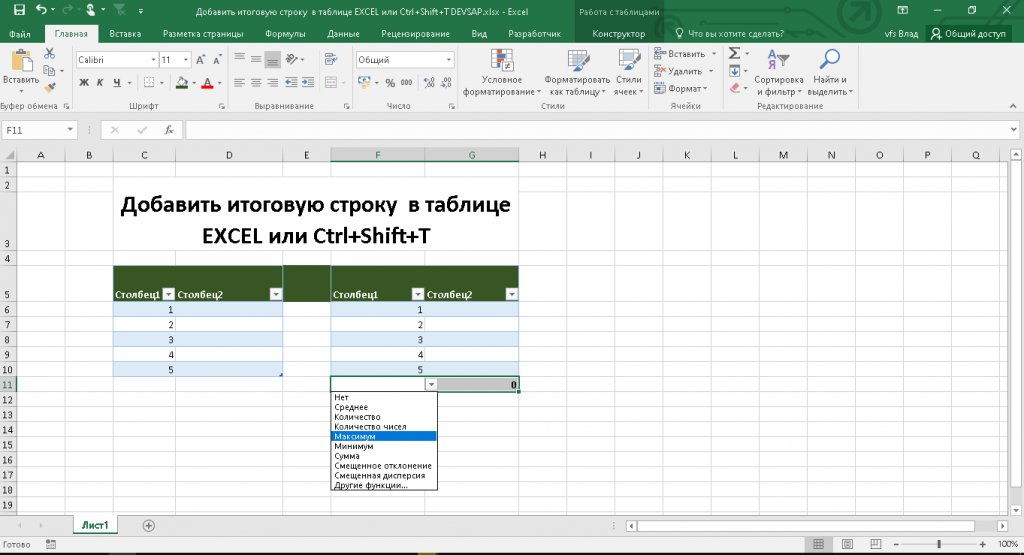Open the font name dropdown Calibri

pyautogui.click(x=153, y=59)
